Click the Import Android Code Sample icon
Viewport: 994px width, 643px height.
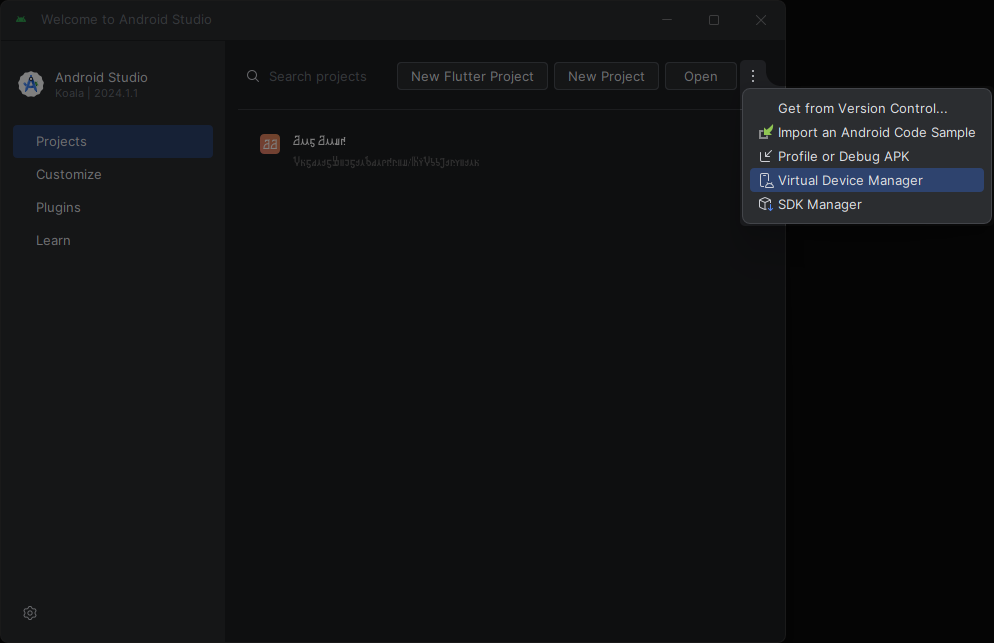tap(766, 132)
